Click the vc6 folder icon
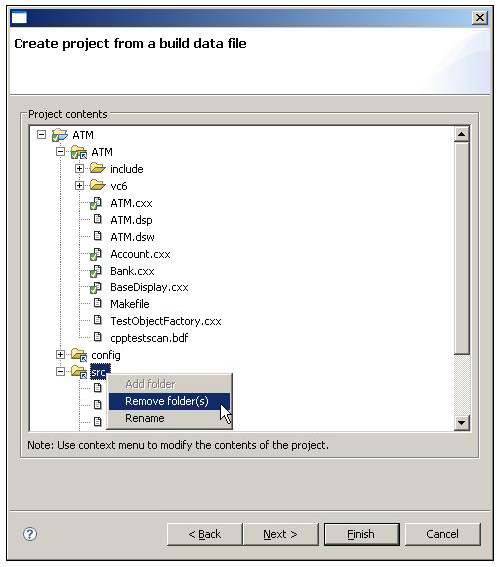This screenshot has width=497, height=567. tap(98, 185)
